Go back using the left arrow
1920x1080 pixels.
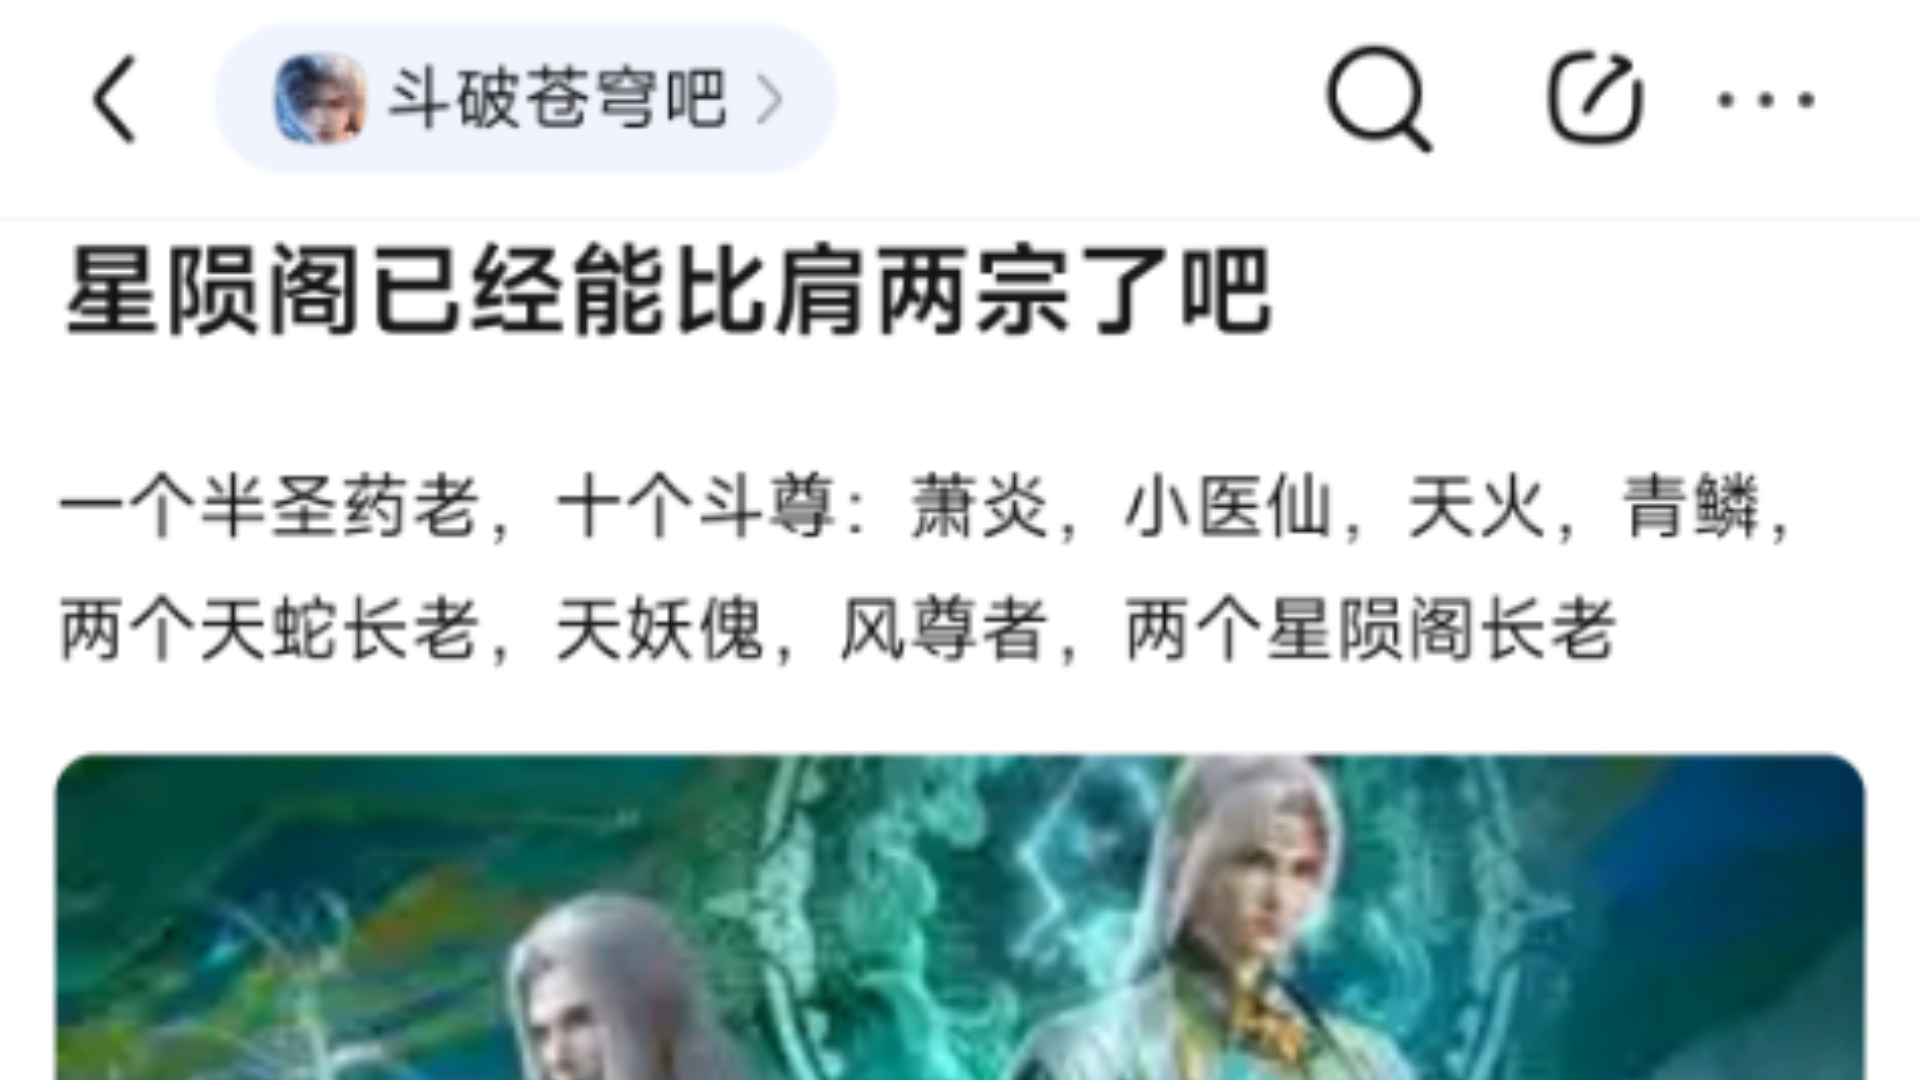click(x=114, y=99)
